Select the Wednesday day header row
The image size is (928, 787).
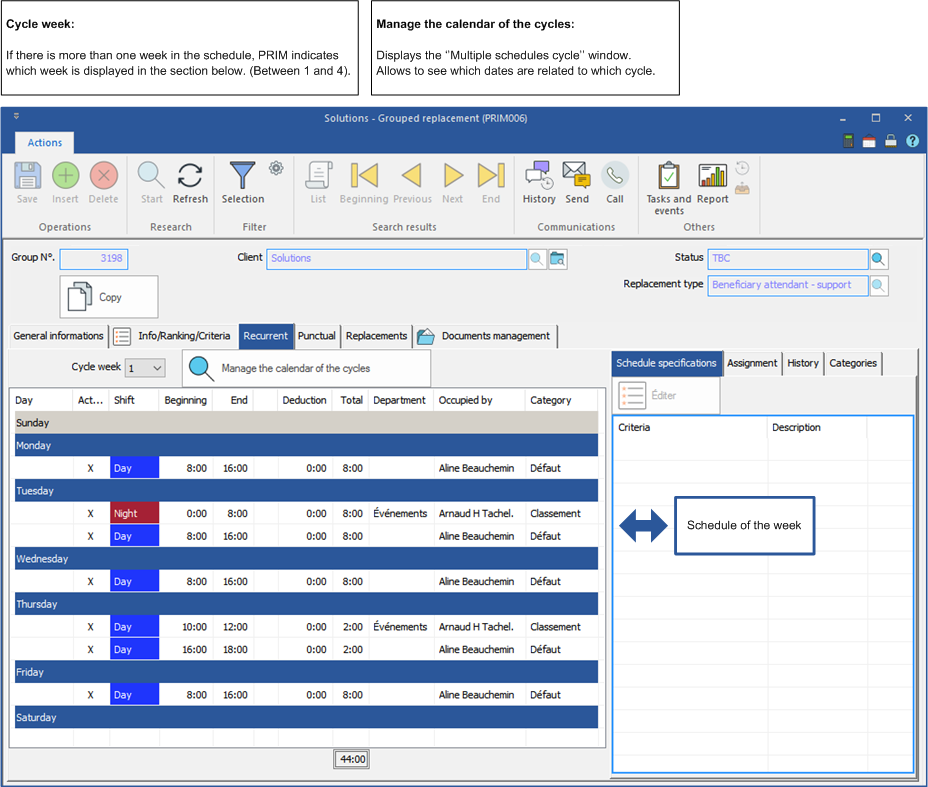(x=307, y=559)
